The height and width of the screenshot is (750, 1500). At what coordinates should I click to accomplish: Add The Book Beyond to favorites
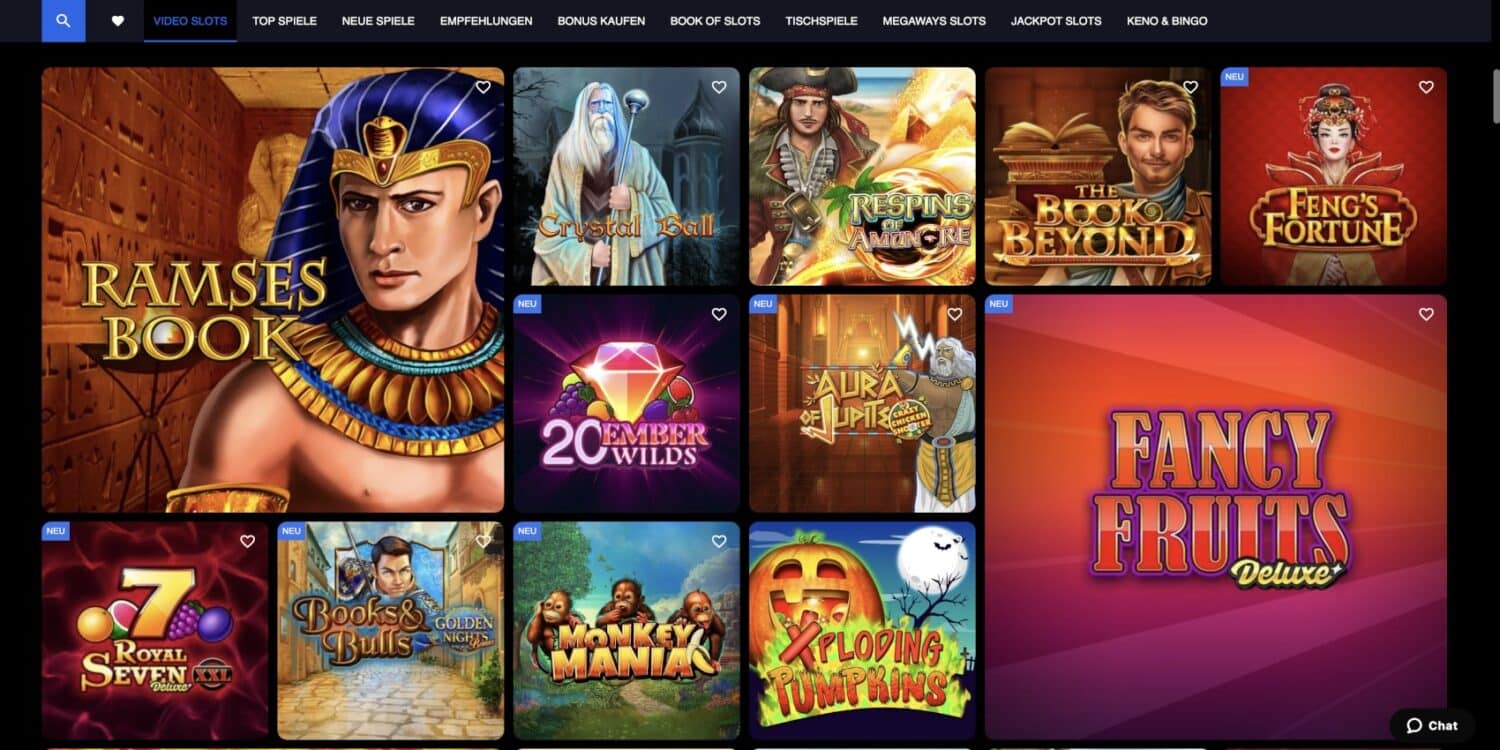[1190, 87]
